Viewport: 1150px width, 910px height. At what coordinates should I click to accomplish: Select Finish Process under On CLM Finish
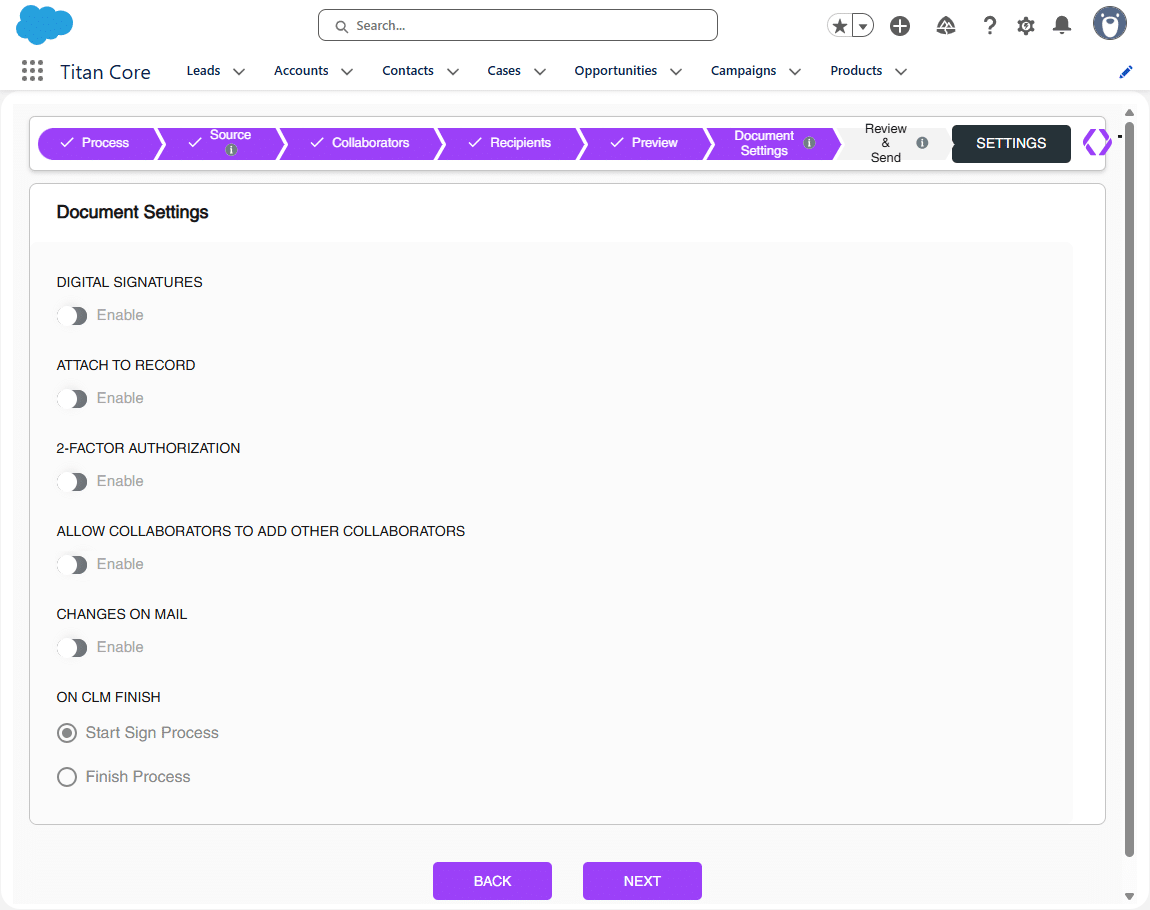pyautogui.click(x=66, y=777)
